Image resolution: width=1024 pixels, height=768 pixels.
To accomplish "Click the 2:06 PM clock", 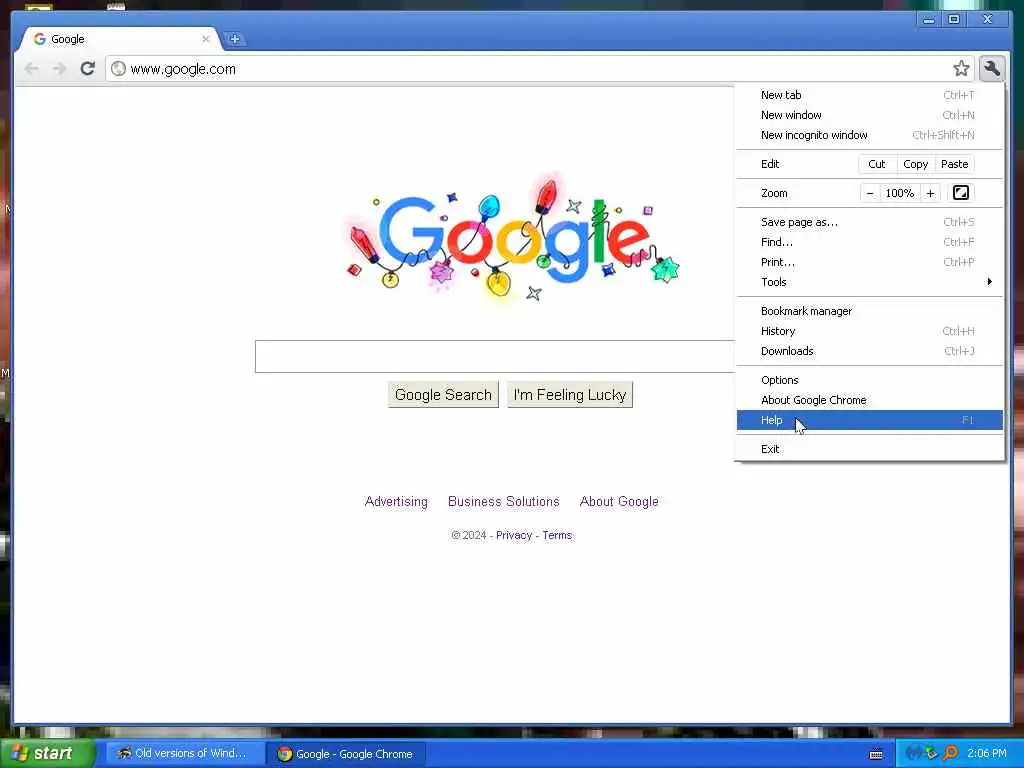I will (x=987, y=754).
